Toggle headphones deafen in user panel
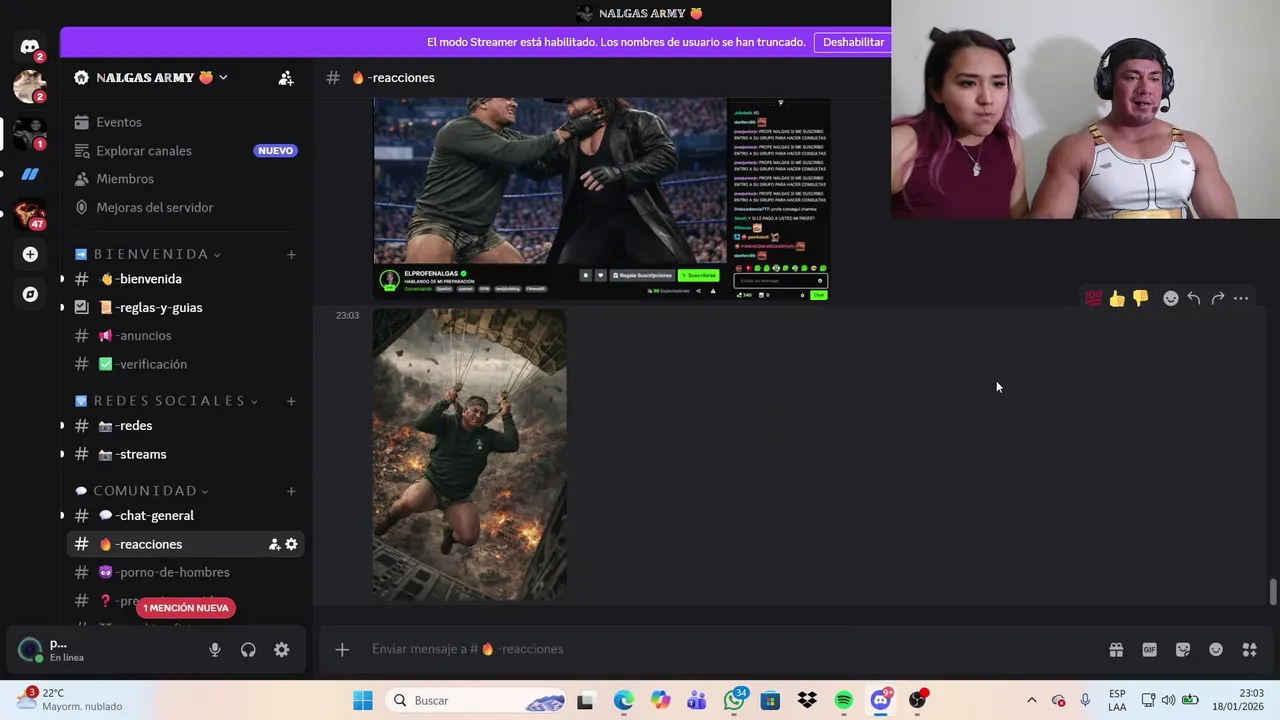The width and height of the screenshot is (1280, 720). 248,649
